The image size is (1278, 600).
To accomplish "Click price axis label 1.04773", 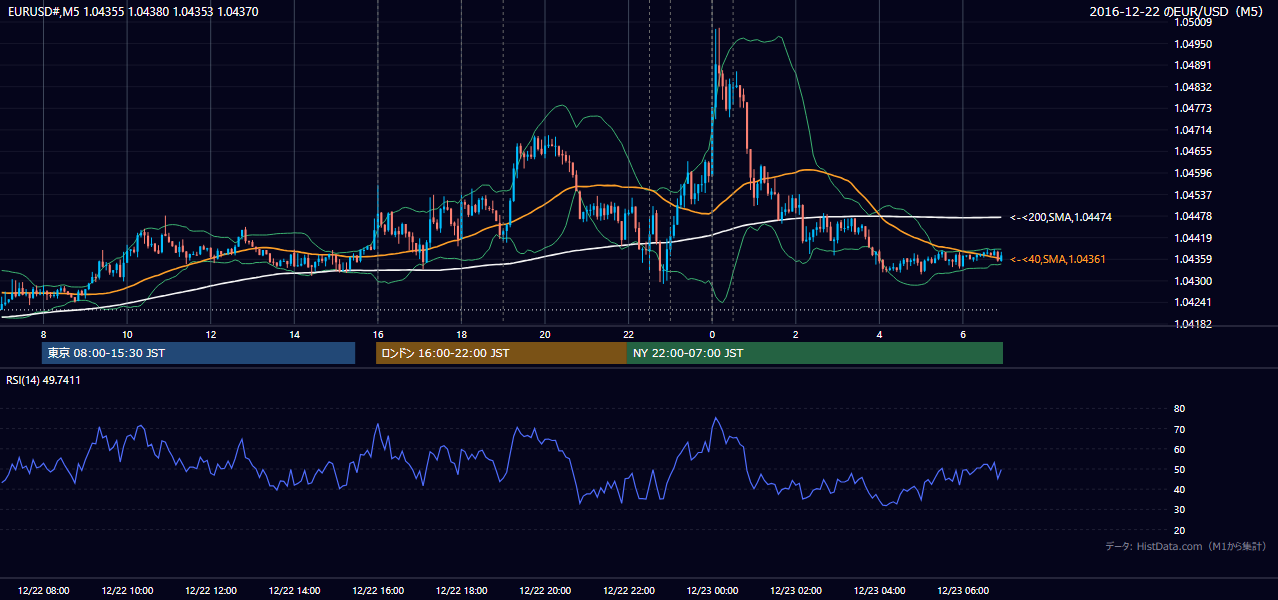I will [1193, 108].
